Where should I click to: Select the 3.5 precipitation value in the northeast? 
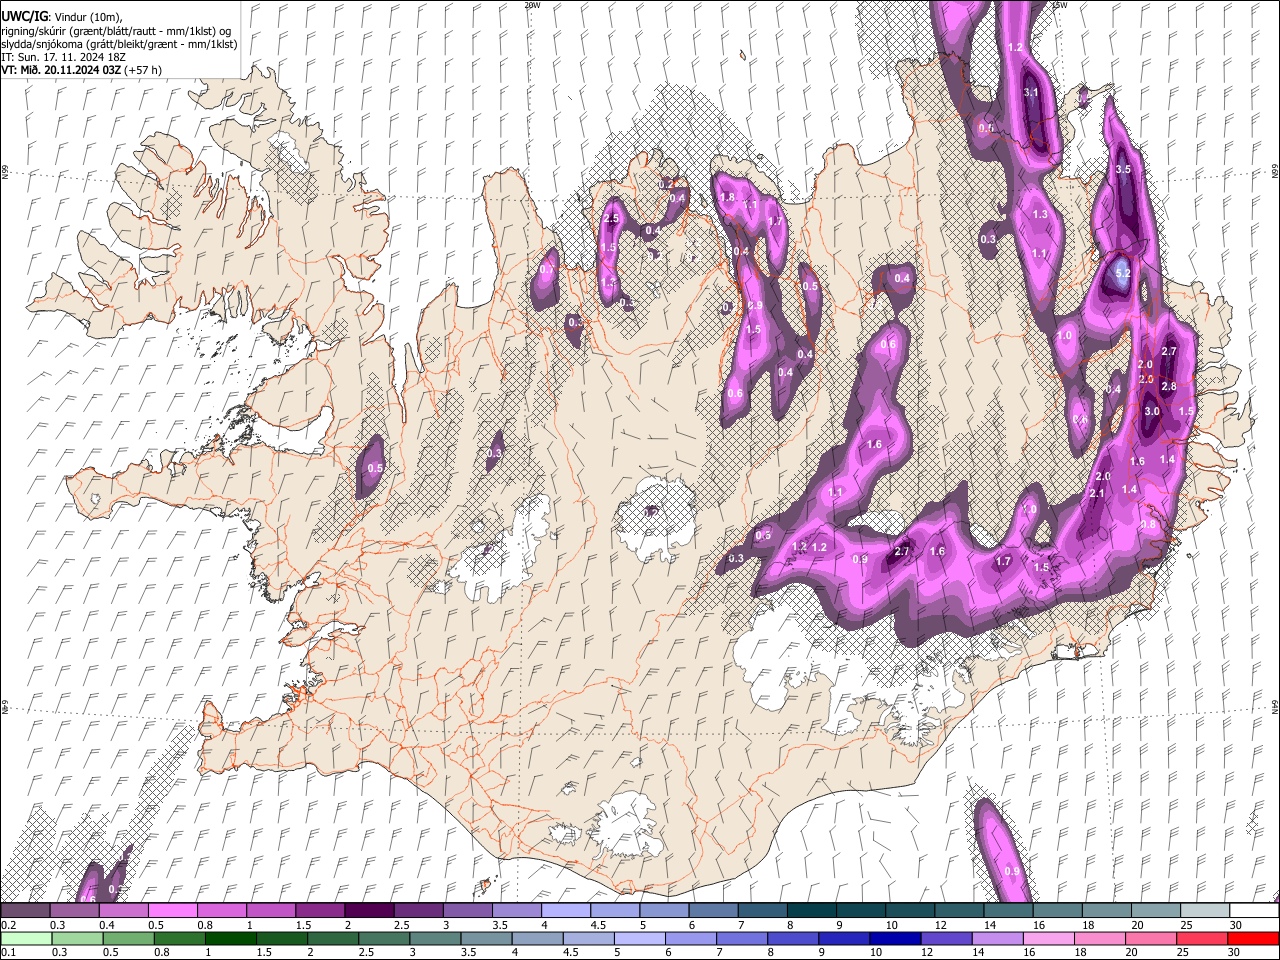click(1123, 169)
